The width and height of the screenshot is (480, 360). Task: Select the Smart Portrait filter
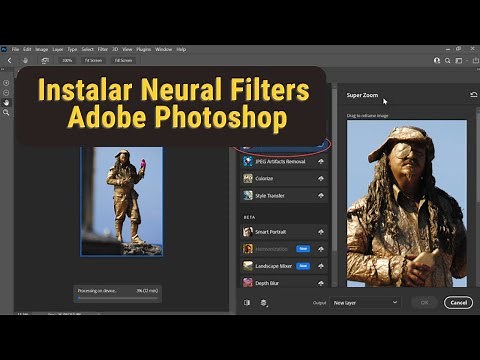284,232
